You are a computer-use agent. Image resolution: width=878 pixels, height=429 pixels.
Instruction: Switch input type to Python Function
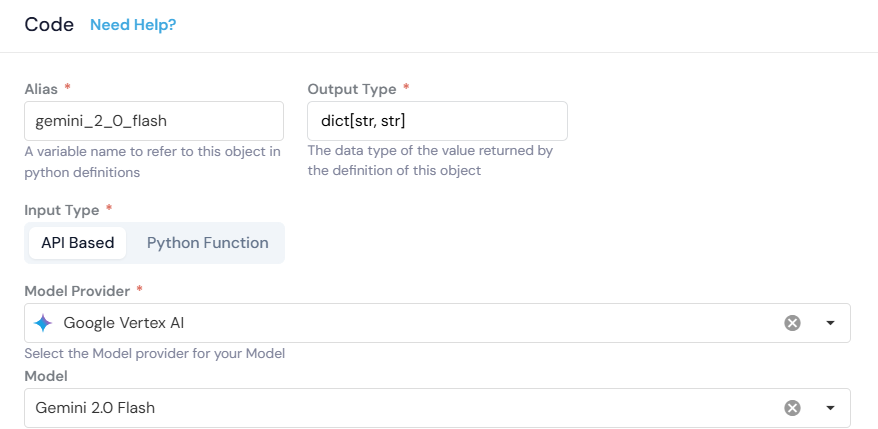tap(207, 243)
